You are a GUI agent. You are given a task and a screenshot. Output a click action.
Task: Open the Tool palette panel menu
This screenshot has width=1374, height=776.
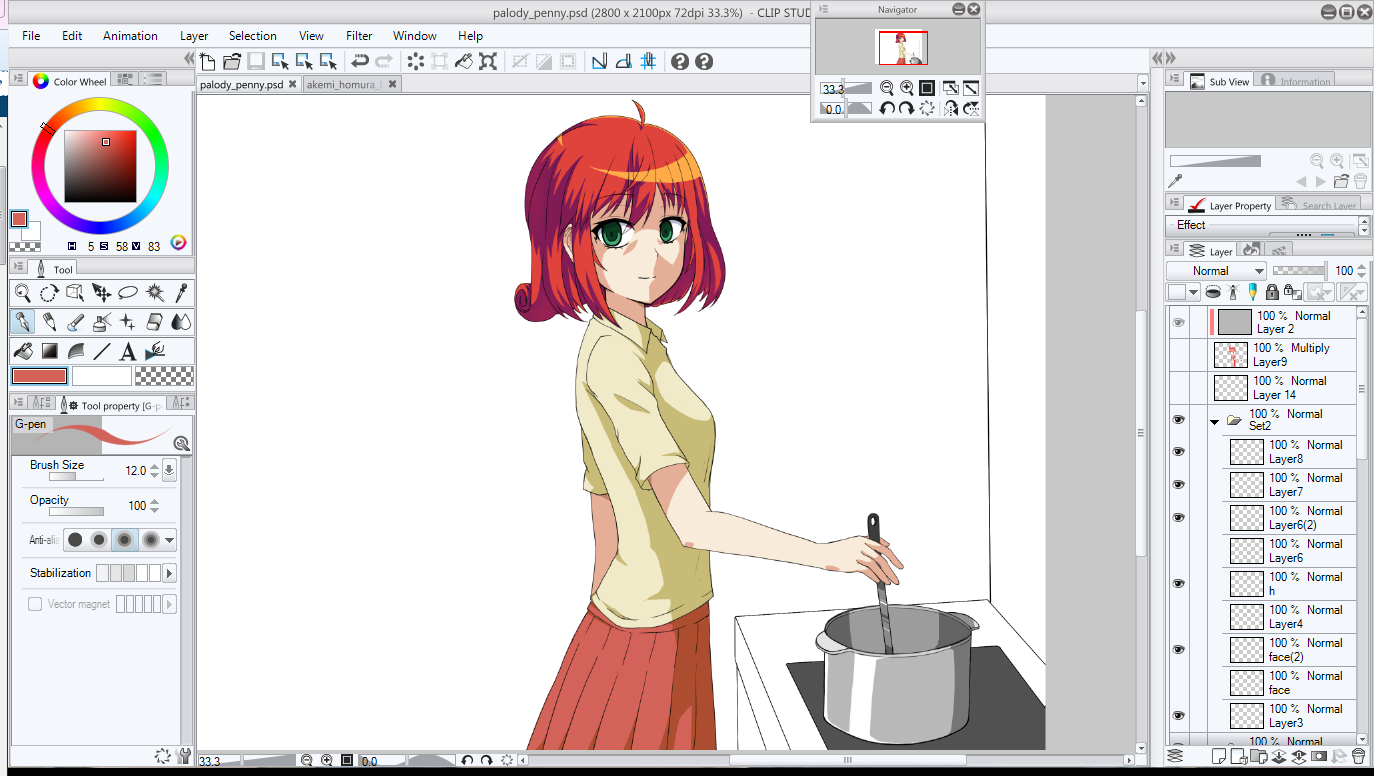(19, 269)
